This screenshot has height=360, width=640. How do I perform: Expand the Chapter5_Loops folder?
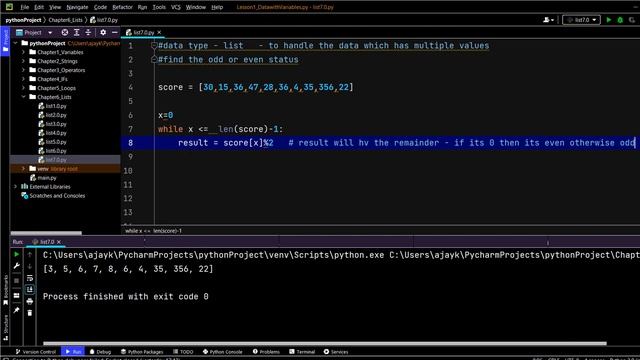[23, 88]
